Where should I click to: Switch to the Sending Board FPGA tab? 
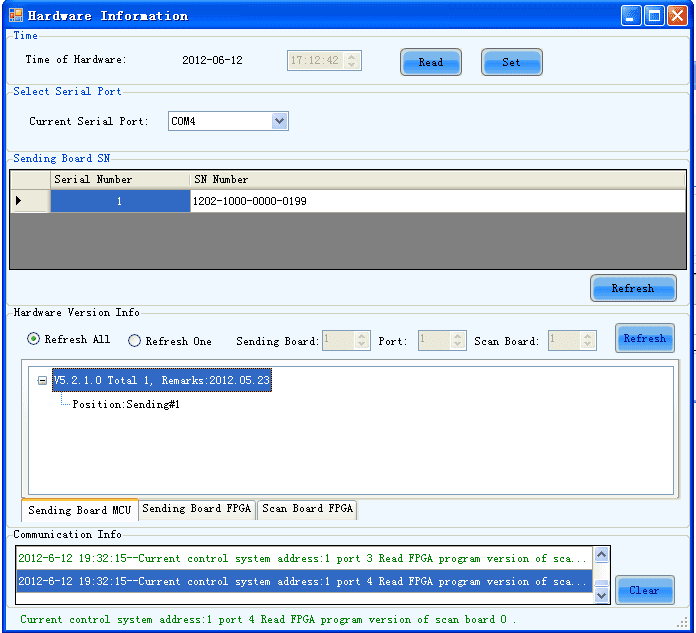pos(197,509)
